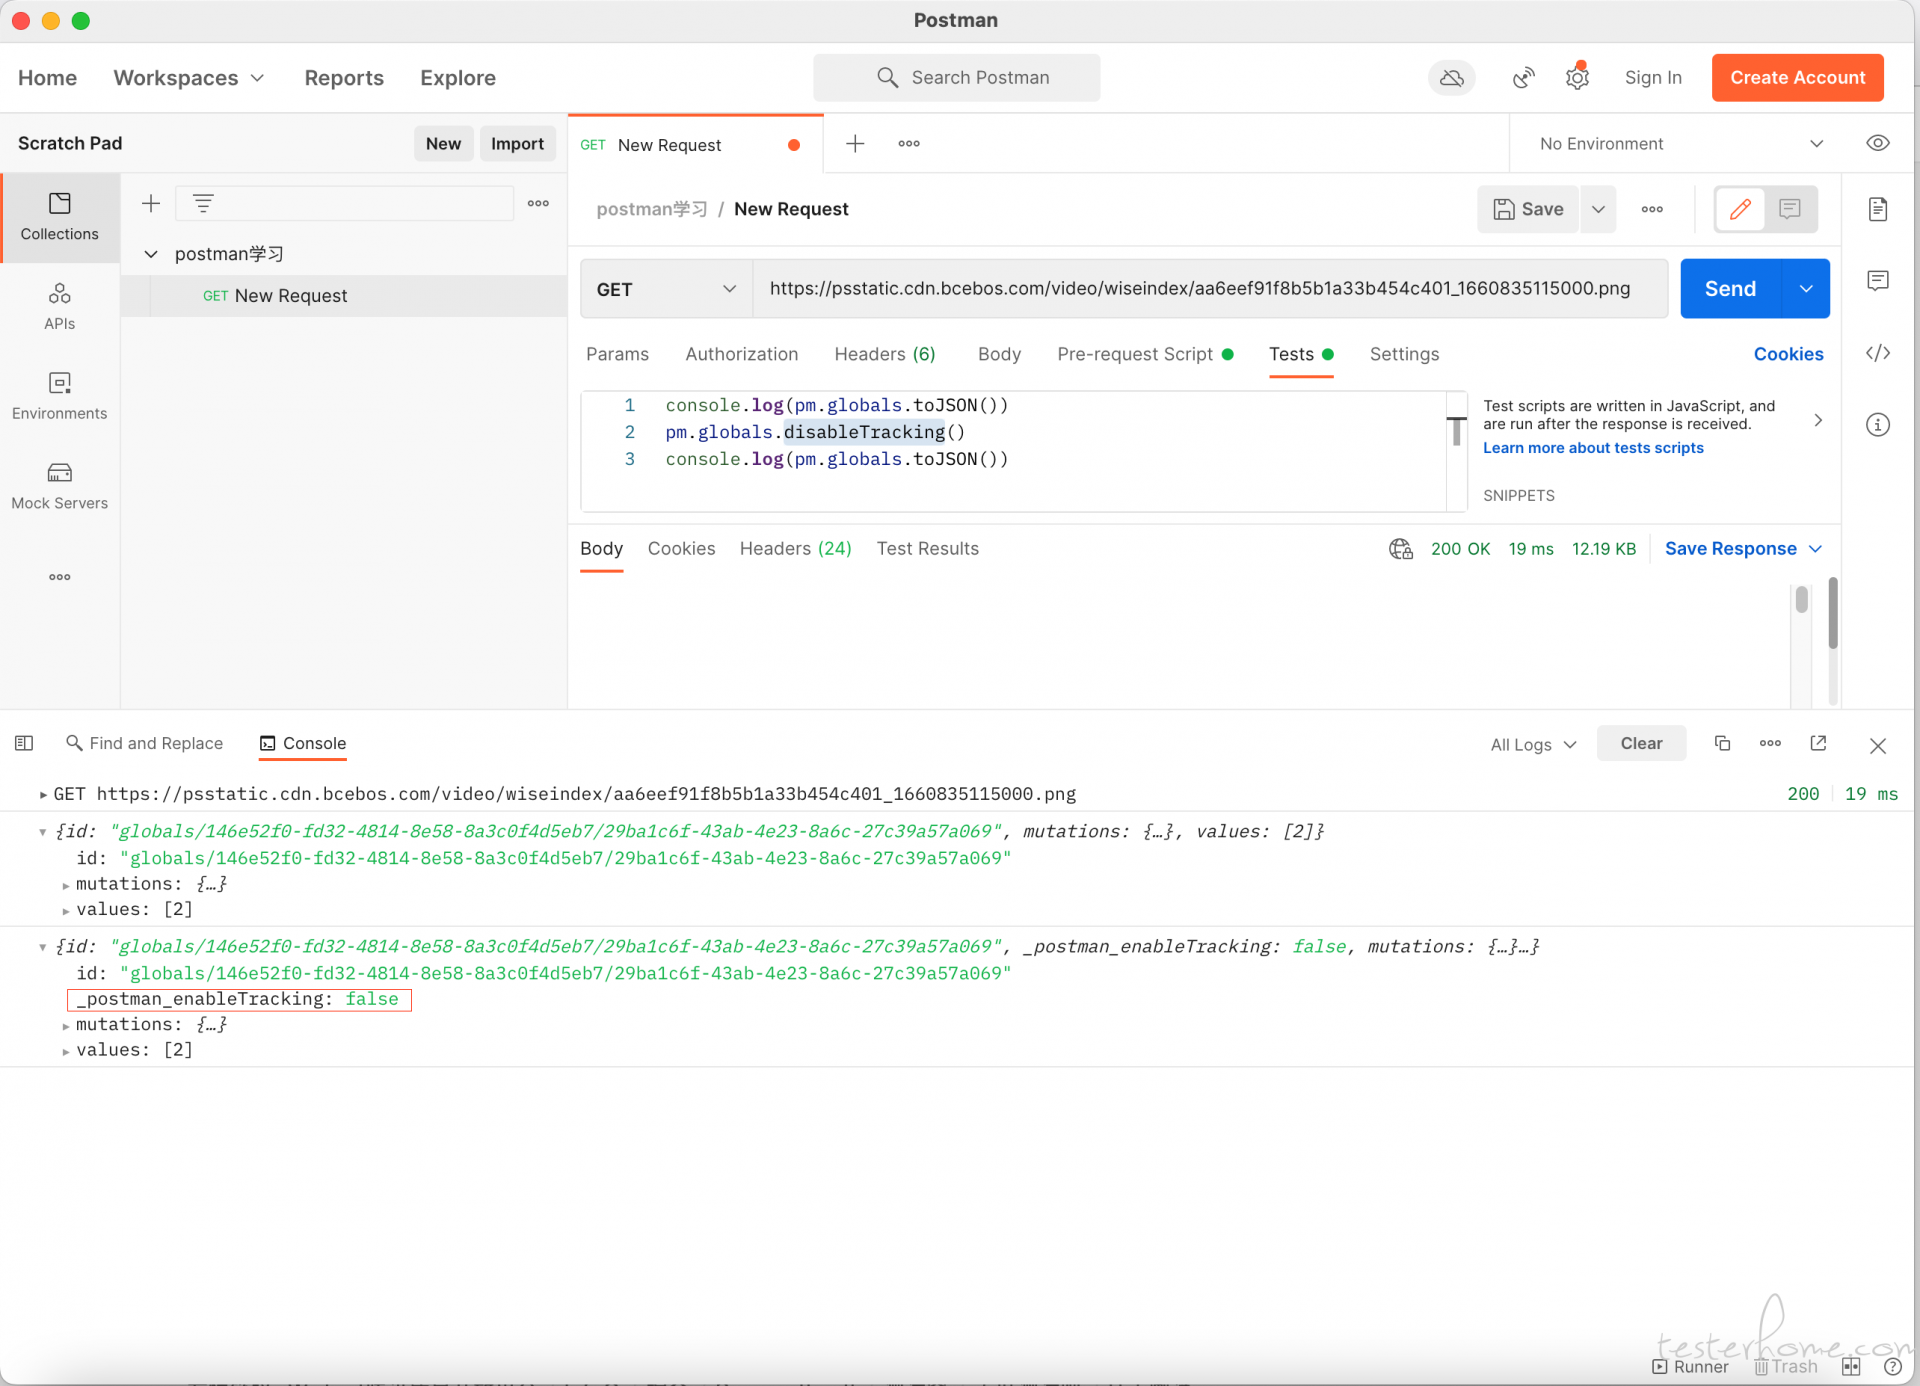Open the Mock Servers sidebar panel
The height and width of the screenshot is (1386, 1920).
coord(60,486)
